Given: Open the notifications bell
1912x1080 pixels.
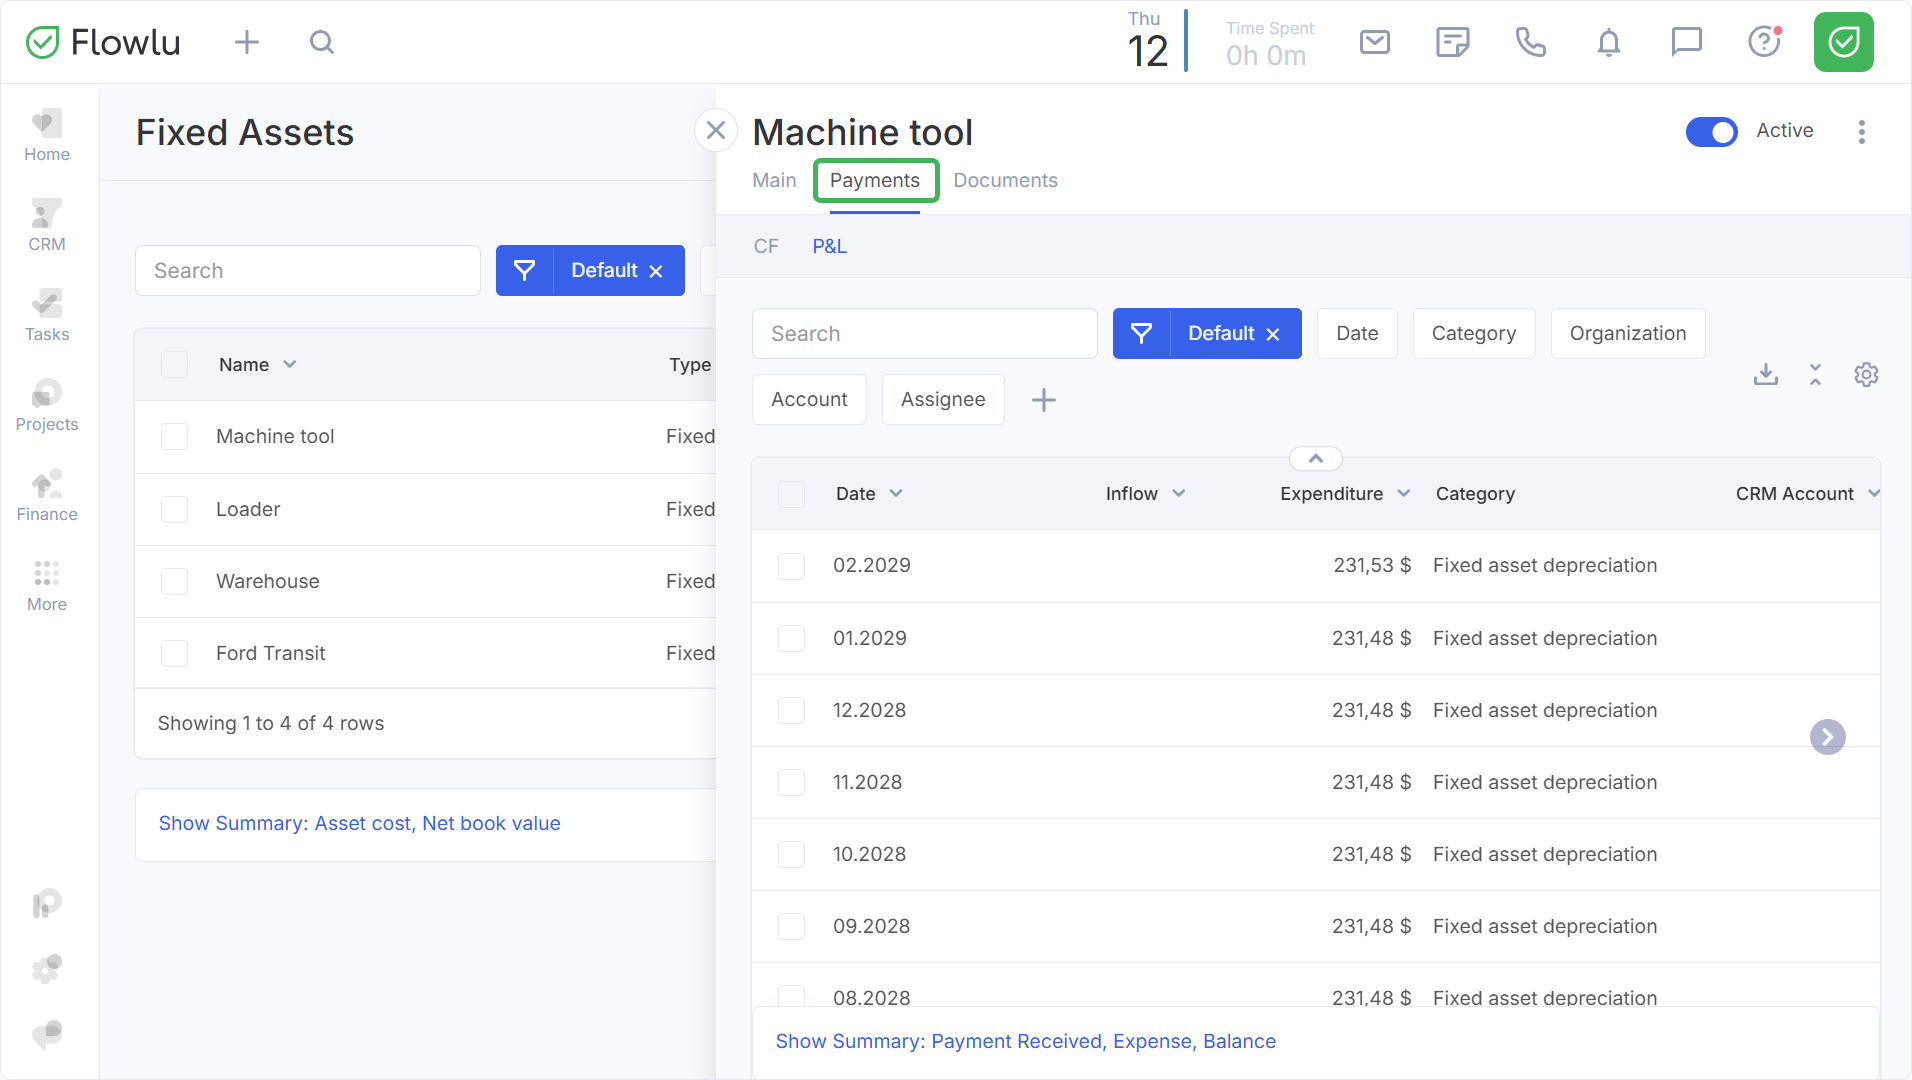Looking at the screenshot, I should pos(1608,42).
